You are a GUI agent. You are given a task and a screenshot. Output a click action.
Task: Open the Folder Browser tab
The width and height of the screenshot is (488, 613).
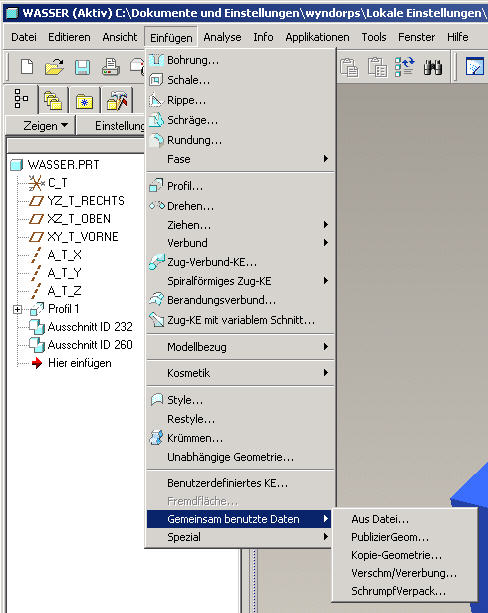coord(84,100)
